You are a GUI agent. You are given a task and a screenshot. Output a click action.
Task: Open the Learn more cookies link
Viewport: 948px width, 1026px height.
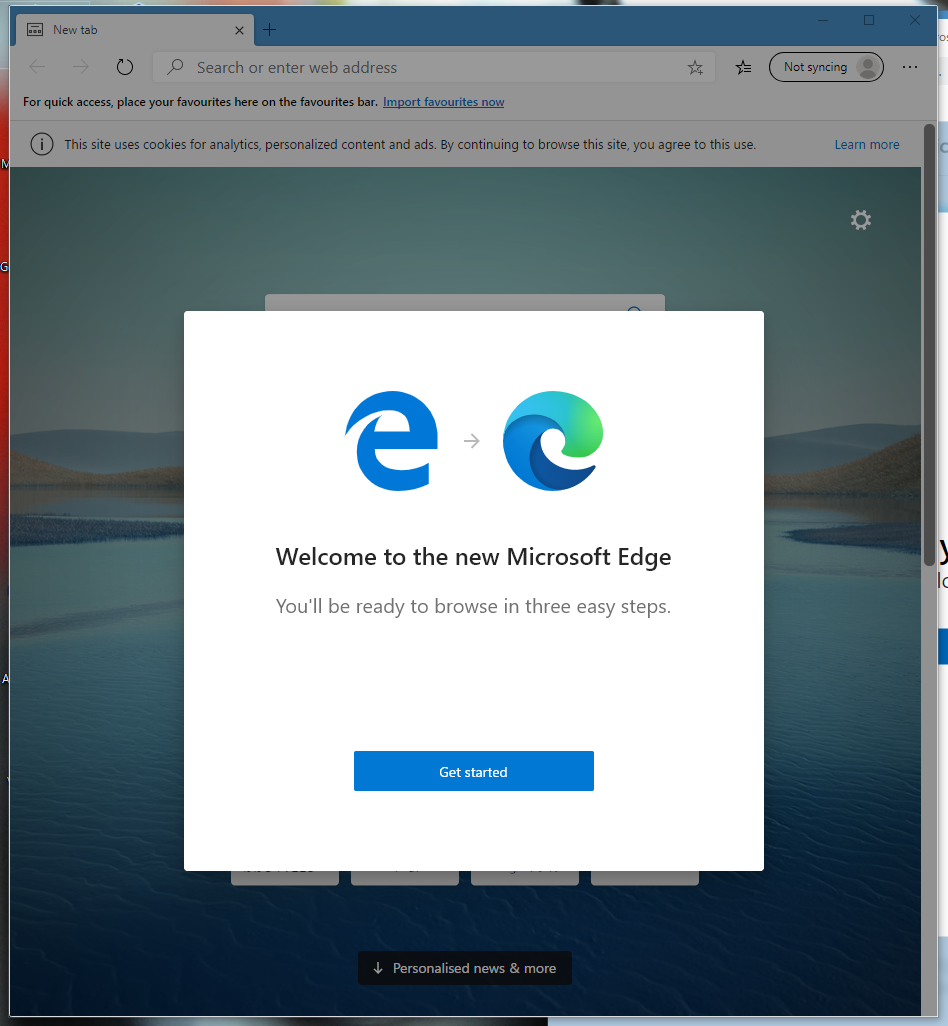pos(867,145)
